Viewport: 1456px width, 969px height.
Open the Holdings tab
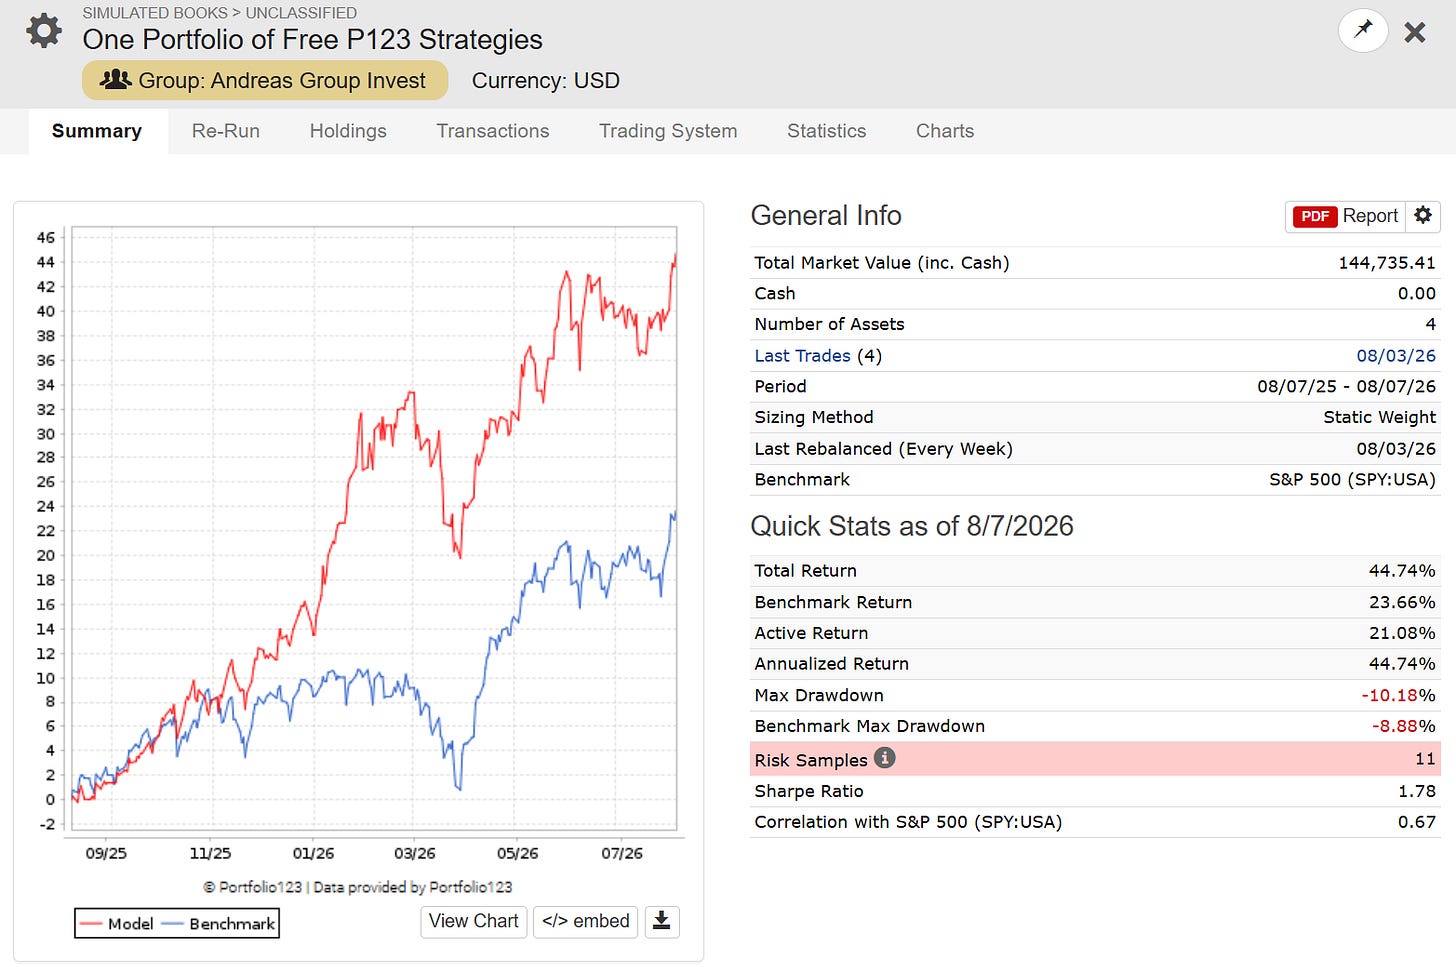point(348,131)
